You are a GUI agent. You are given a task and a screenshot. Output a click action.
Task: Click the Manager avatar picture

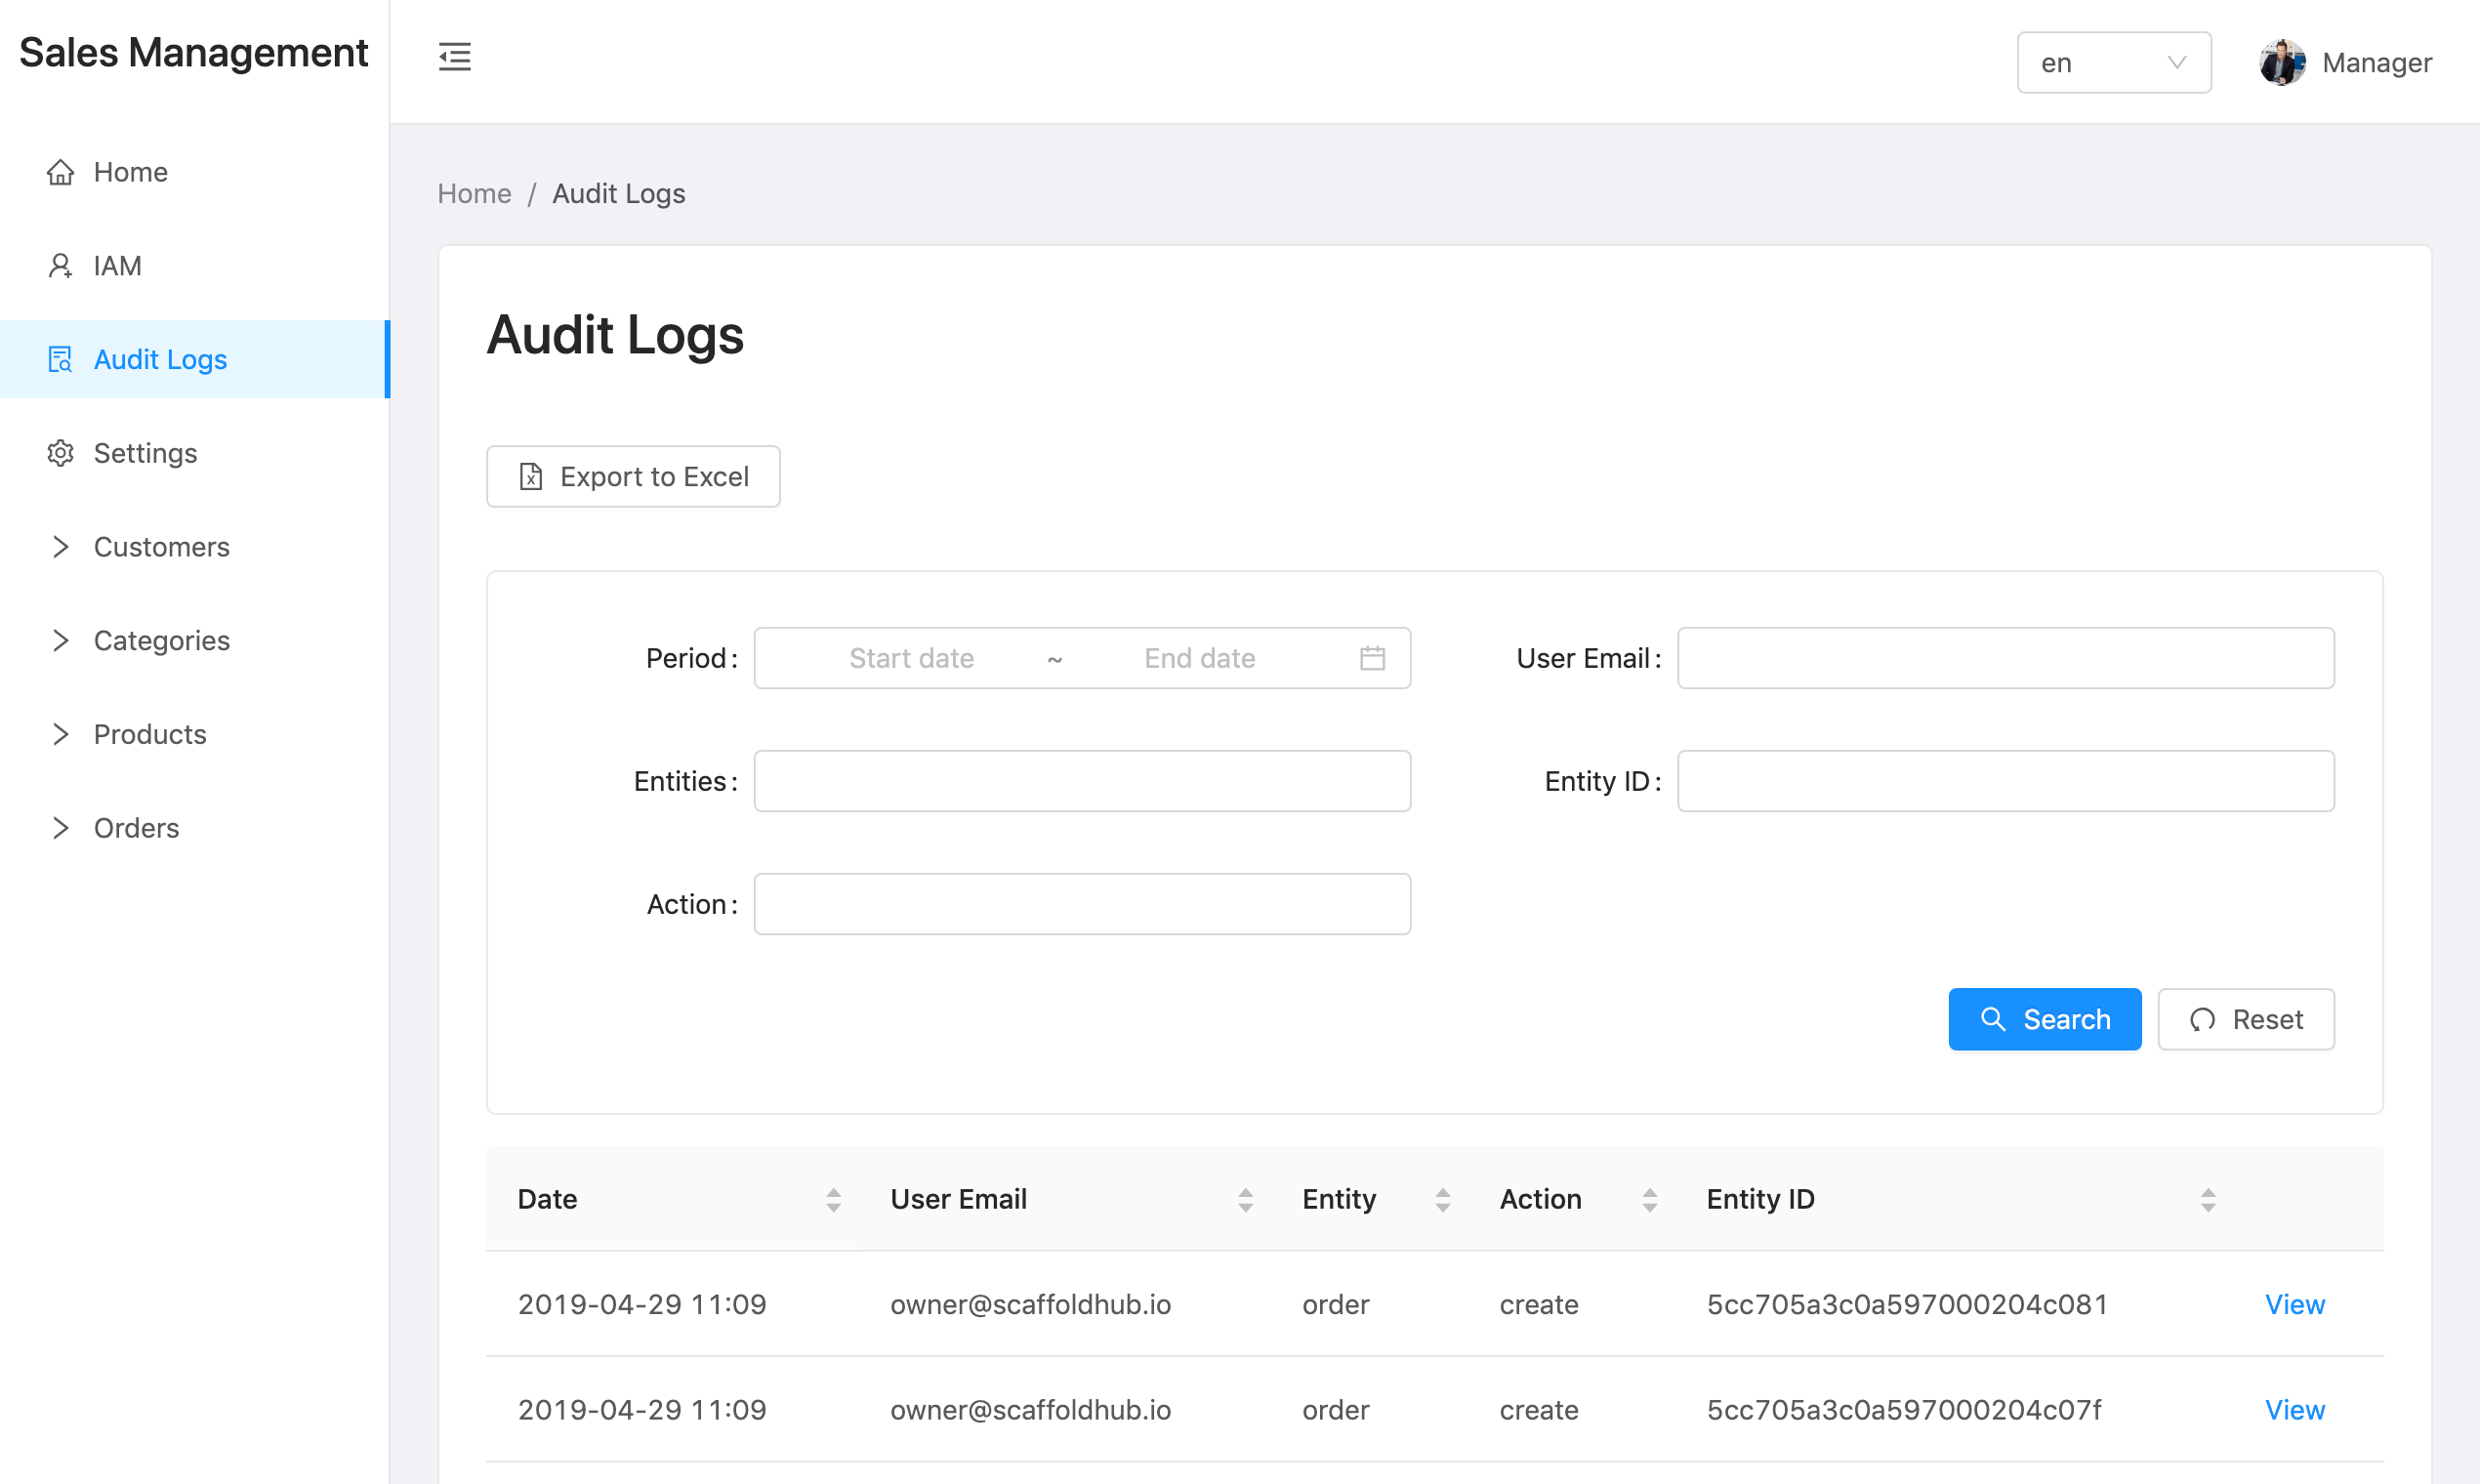2281,63
